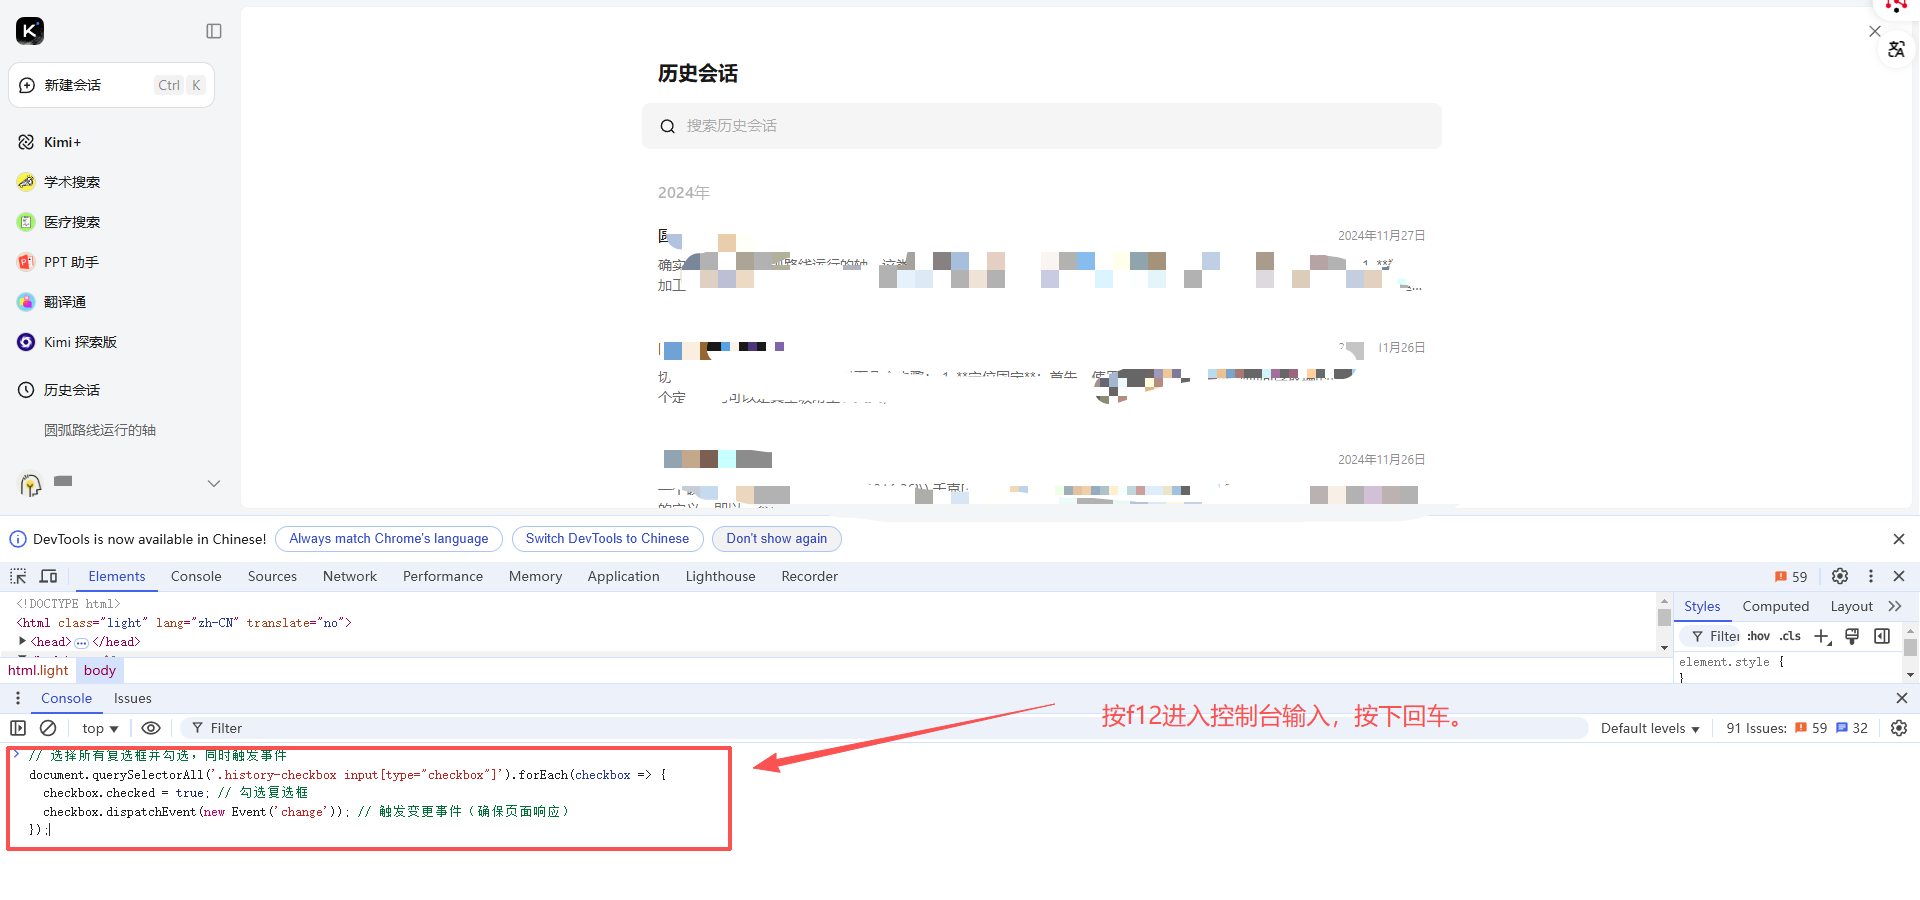Open the top context dropdown
The width and height of the screenshot is (1920, 900).
click(x=100, y=729)
